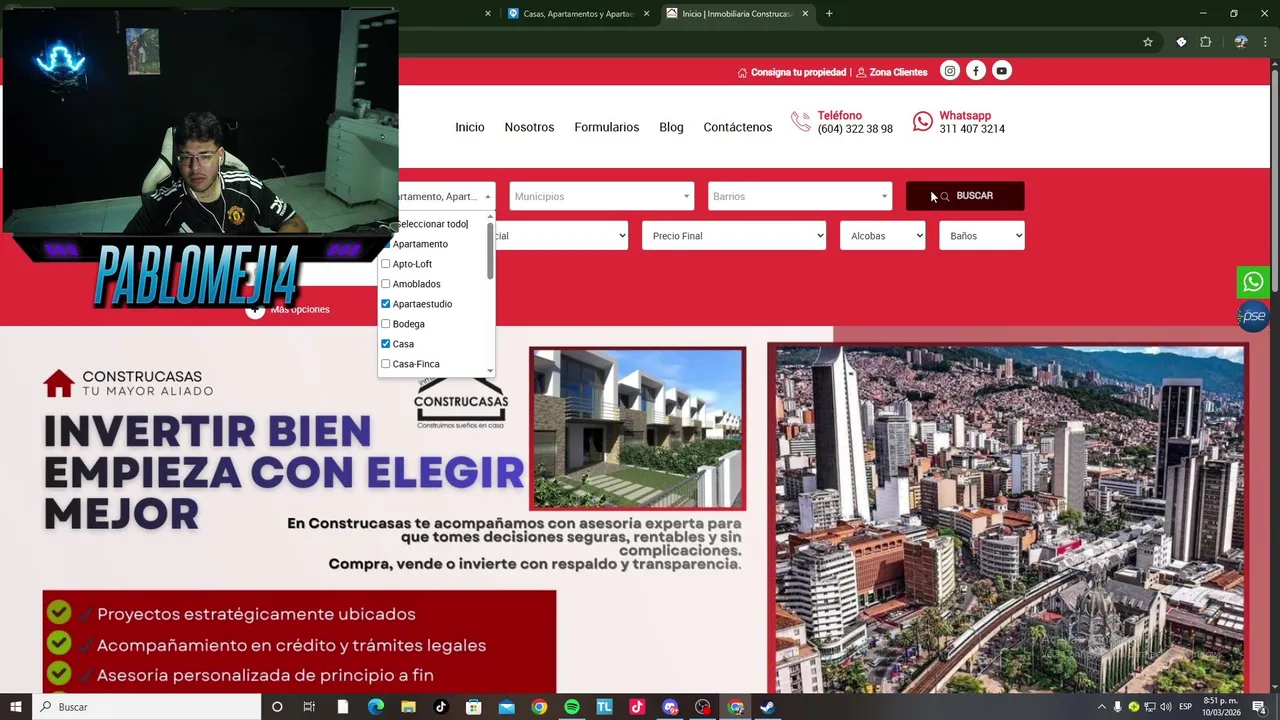Click the Medellín city skyline photo
Viewport: 1280px width, 720px height.
pos(1010,519)
